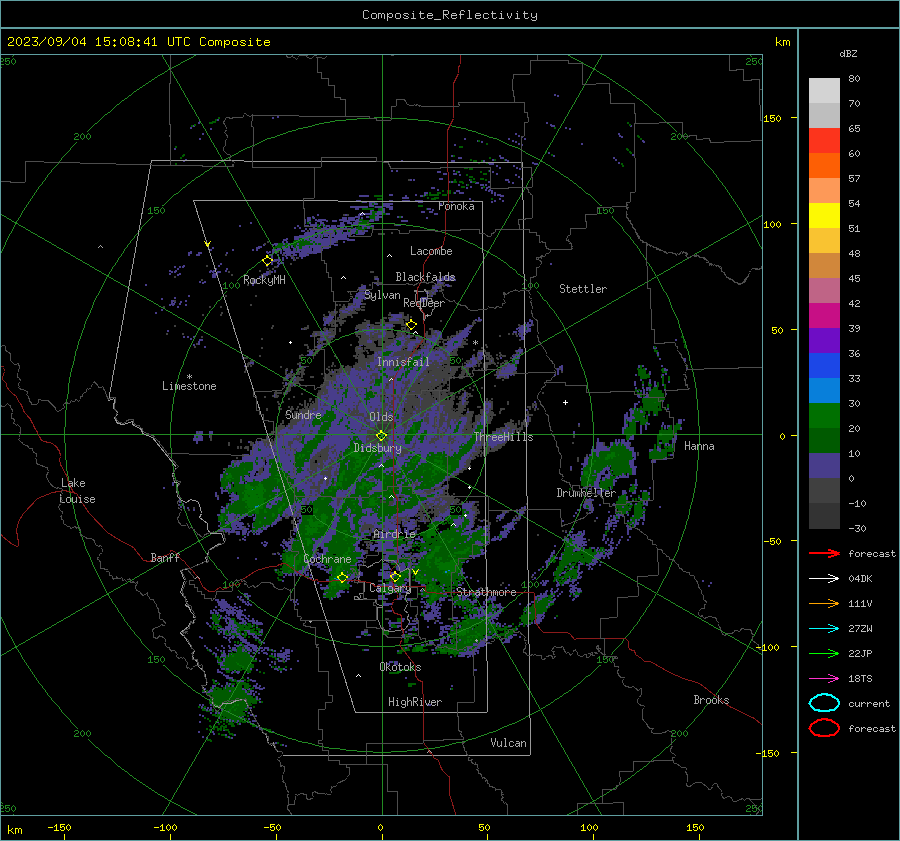The height and width of the screenshot is (841, 900).
Task: Click the Cochrane city label
Action: pyautogui.click(x=327, y=559)
